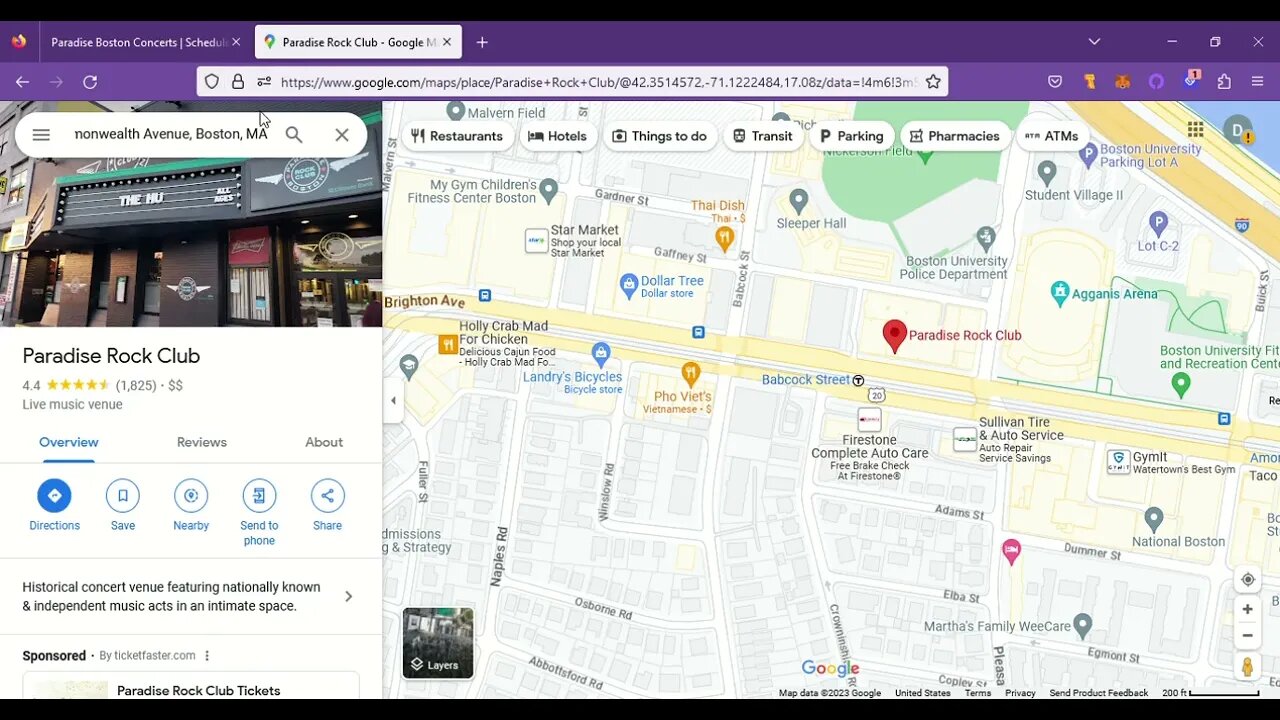Show Parking locations nearby

coord(852,136)
